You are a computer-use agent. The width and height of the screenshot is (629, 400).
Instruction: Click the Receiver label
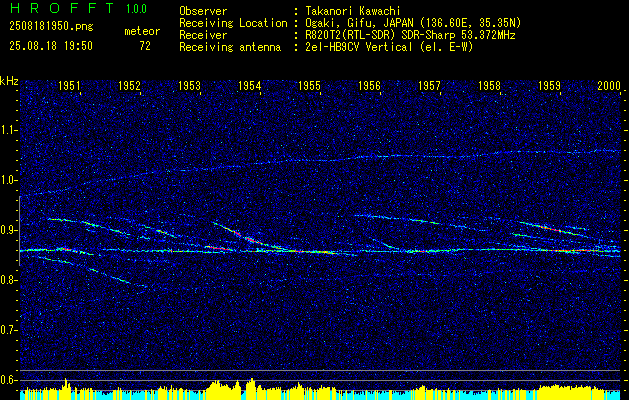pyautogui.click(x=203, y=35)
